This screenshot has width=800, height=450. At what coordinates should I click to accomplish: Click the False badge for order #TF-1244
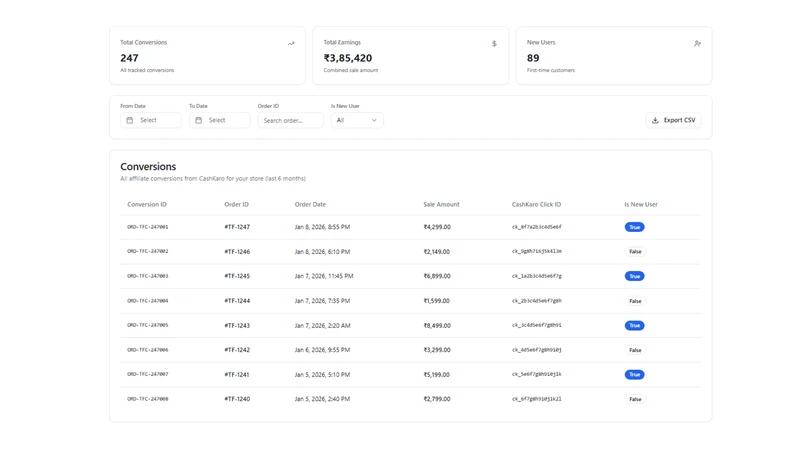coord(635,301)
